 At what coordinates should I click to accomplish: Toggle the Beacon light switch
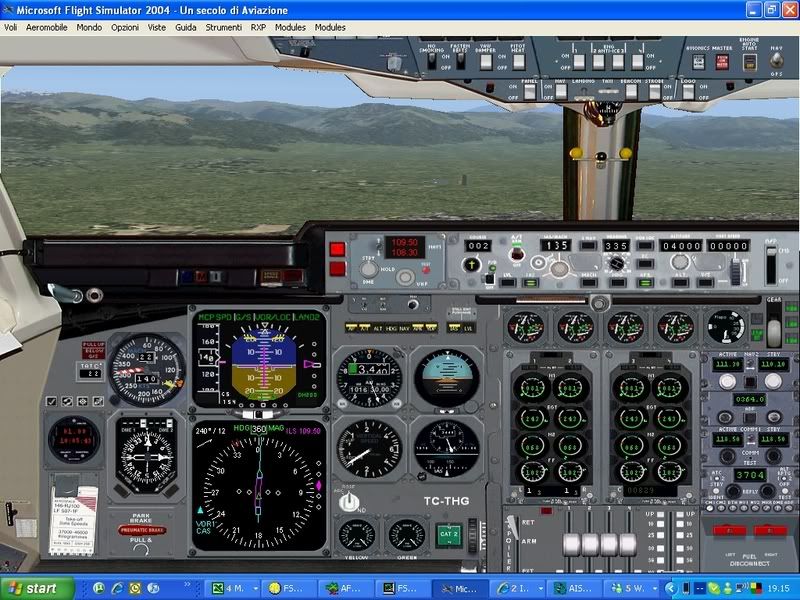click(631, 91)
